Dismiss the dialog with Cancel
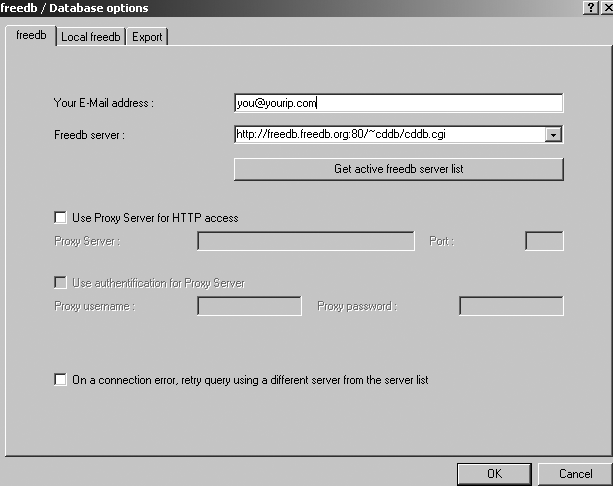613x486 pixels. (x=575, y=474)
